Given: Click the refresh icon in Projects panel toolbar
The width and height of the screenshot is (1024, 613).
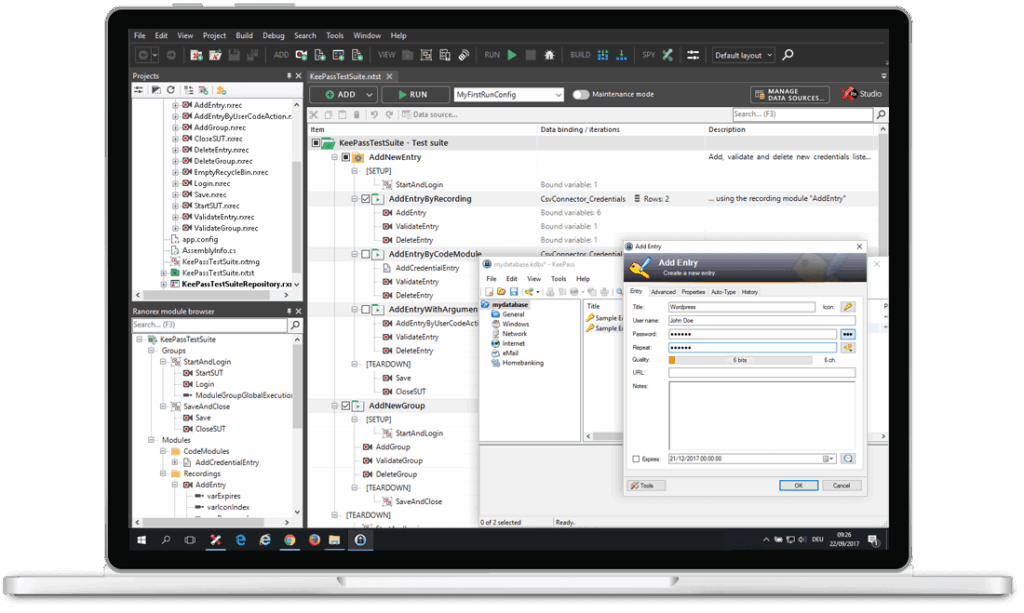Looking at the screenshot, I should pos(170,90).
